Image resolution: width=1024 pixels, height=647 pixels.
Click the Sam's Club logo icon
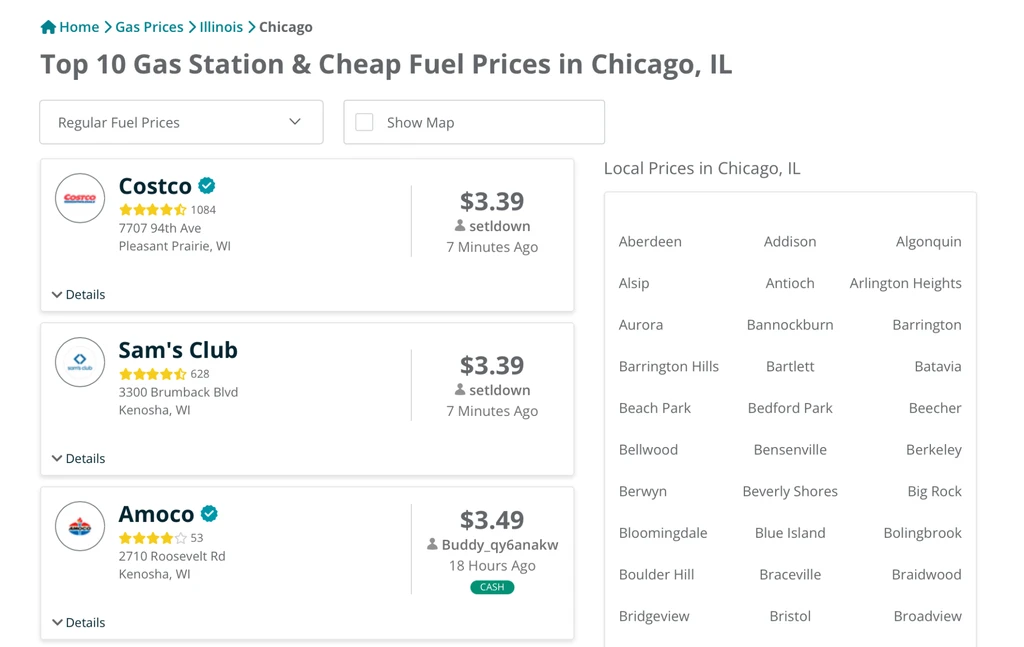click(80, 362)
